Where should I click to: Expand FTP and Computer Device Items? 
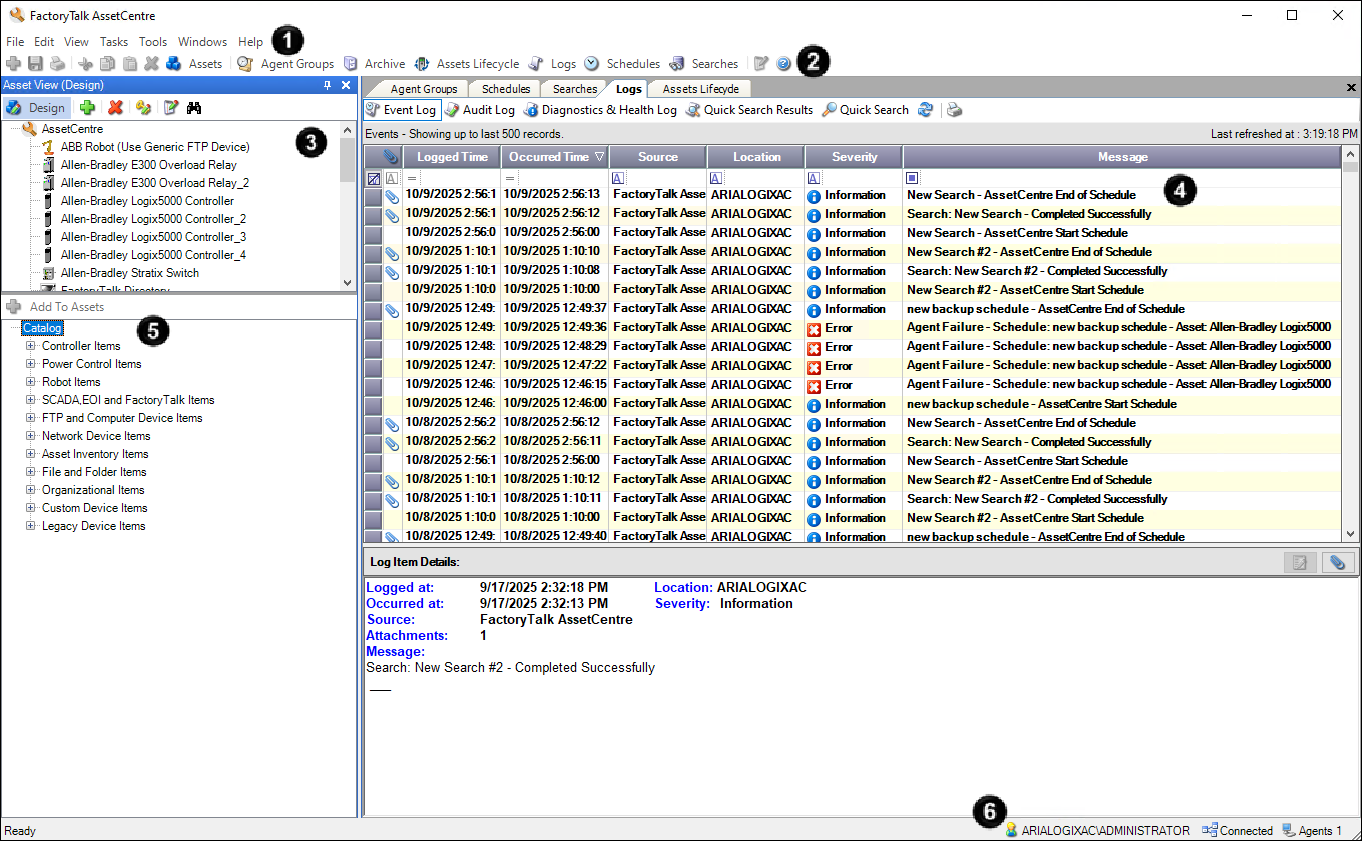pos(31,418)
